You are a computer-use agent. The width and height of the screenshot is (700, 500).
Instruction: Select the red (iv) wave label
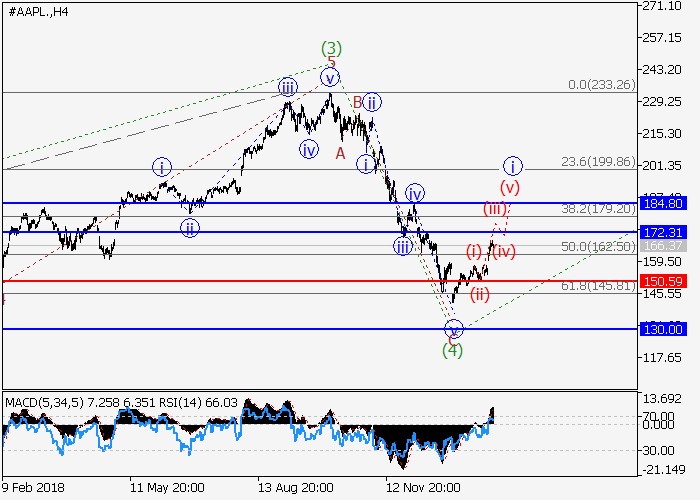click(x=504, y=252)
